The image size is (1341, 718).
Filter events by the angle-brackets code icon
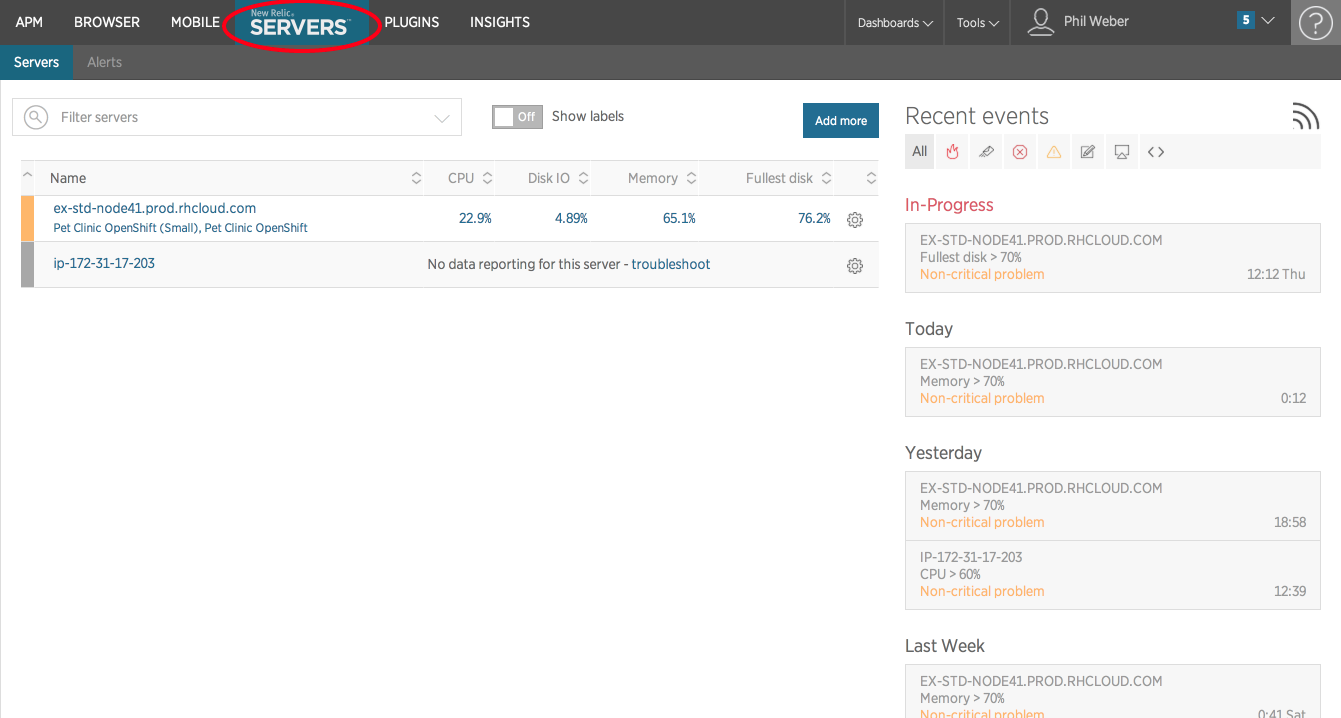click(1156, 152)
